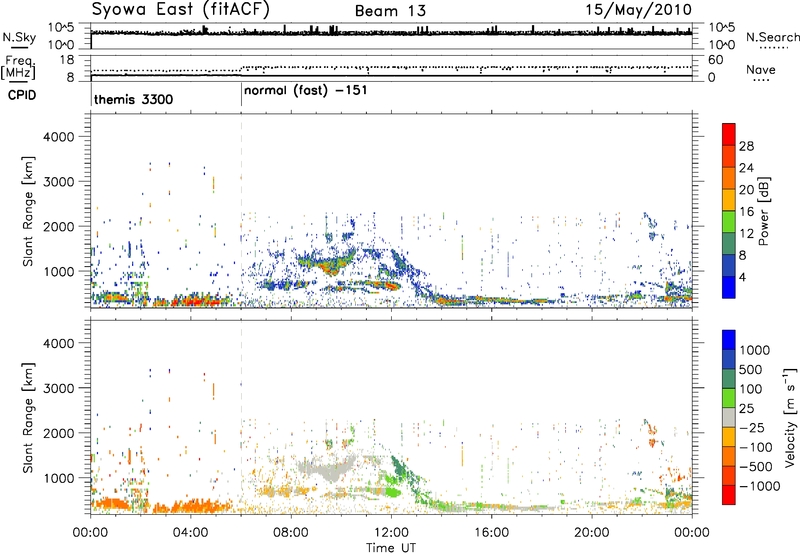
Task: Click the '4000' tick on the power plot
Action: click(x=58, y=137)
